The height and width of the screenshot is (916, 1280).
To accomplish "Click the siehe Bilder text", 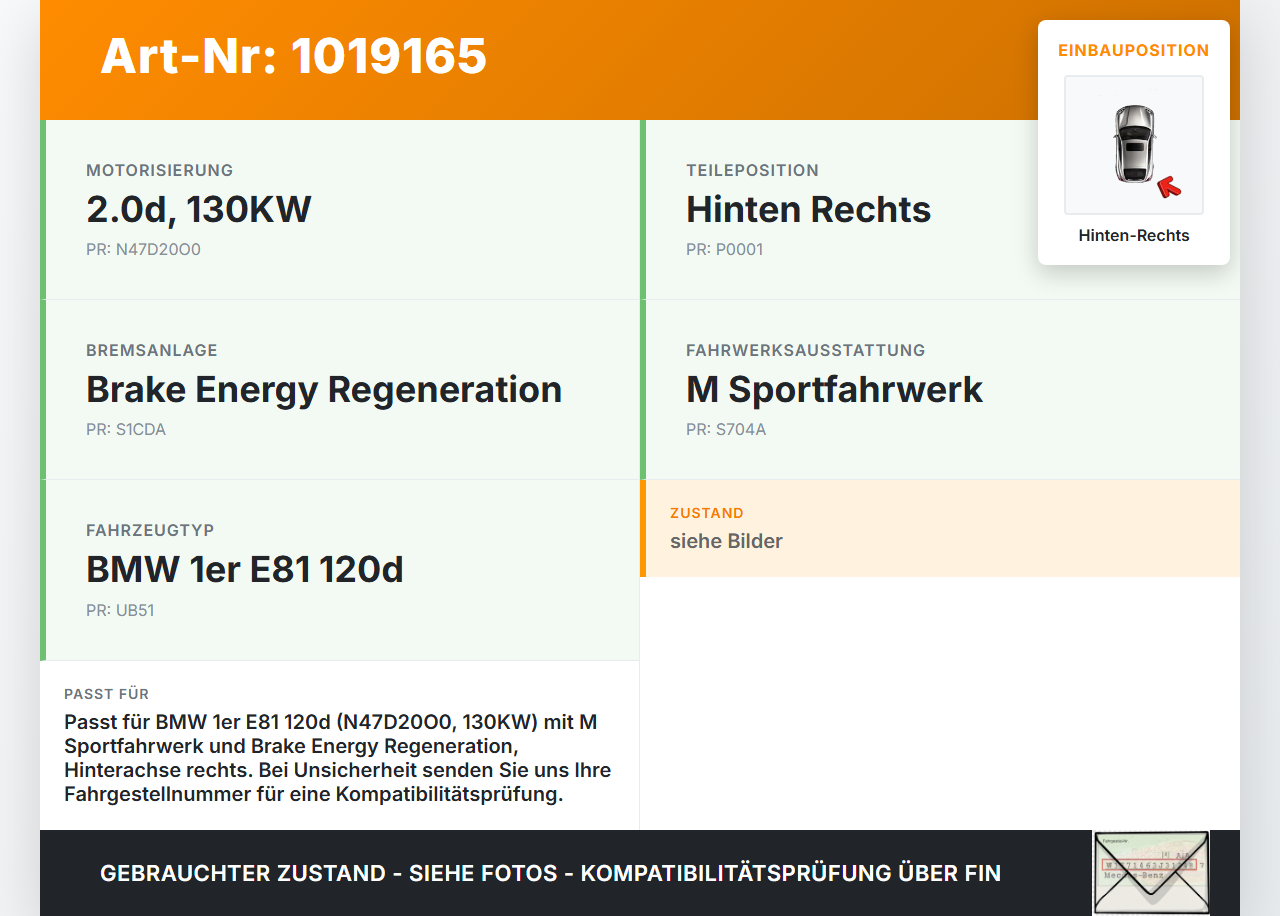I will click(x=726, y=541).
